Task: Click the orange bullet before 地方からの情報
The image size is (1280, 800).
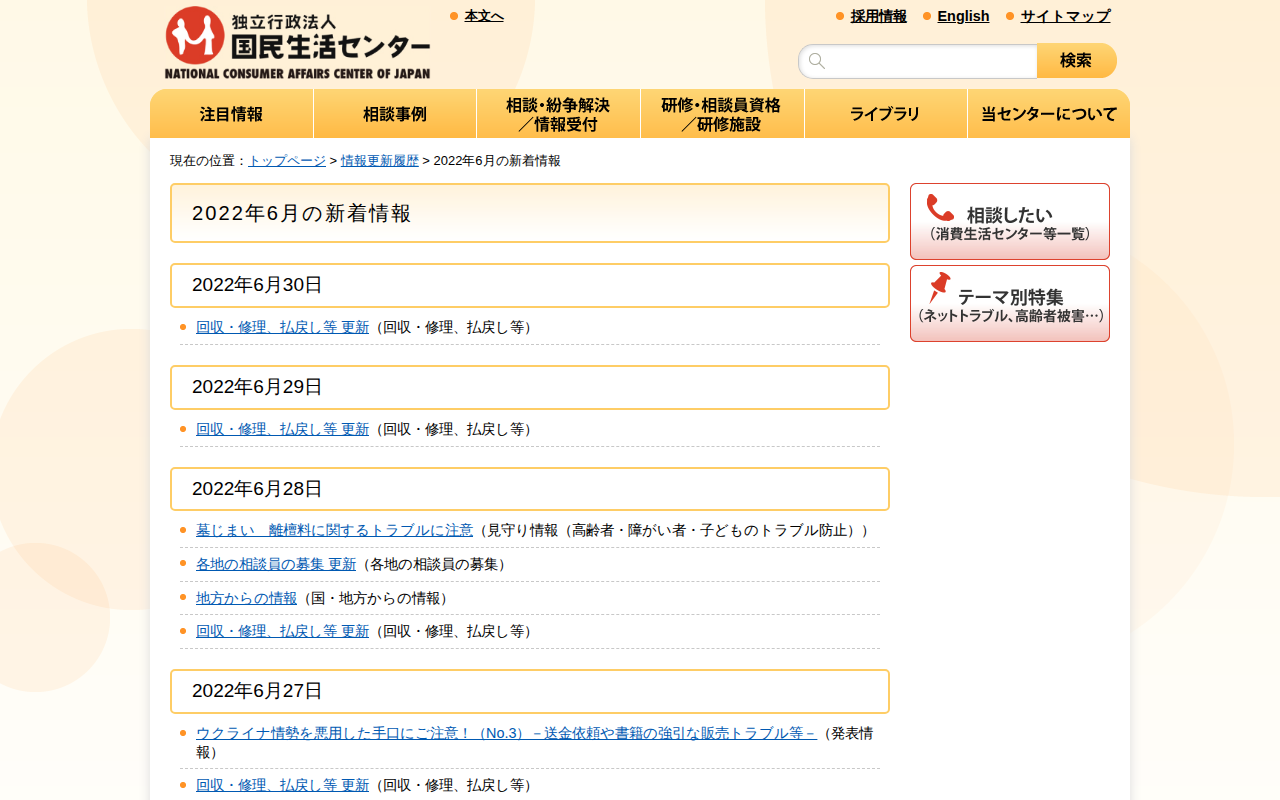Action: [182, 598]
